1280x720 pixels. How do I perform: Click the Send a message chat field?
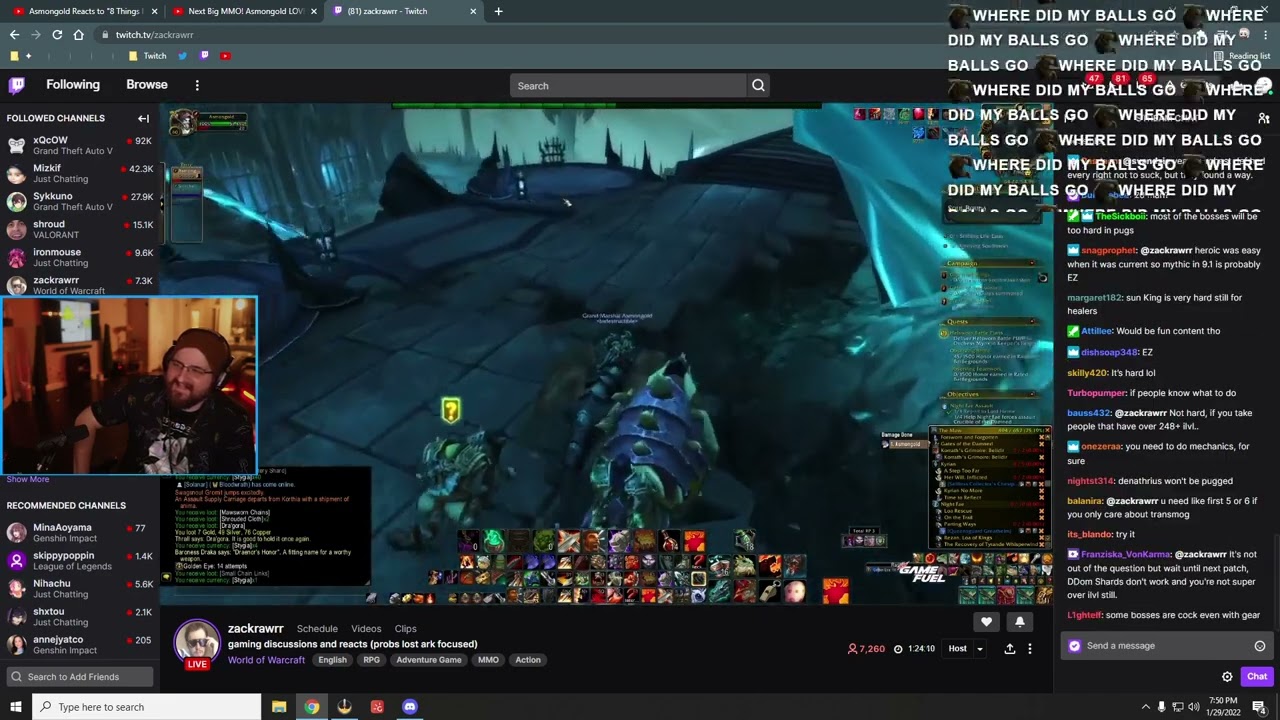1166,646
